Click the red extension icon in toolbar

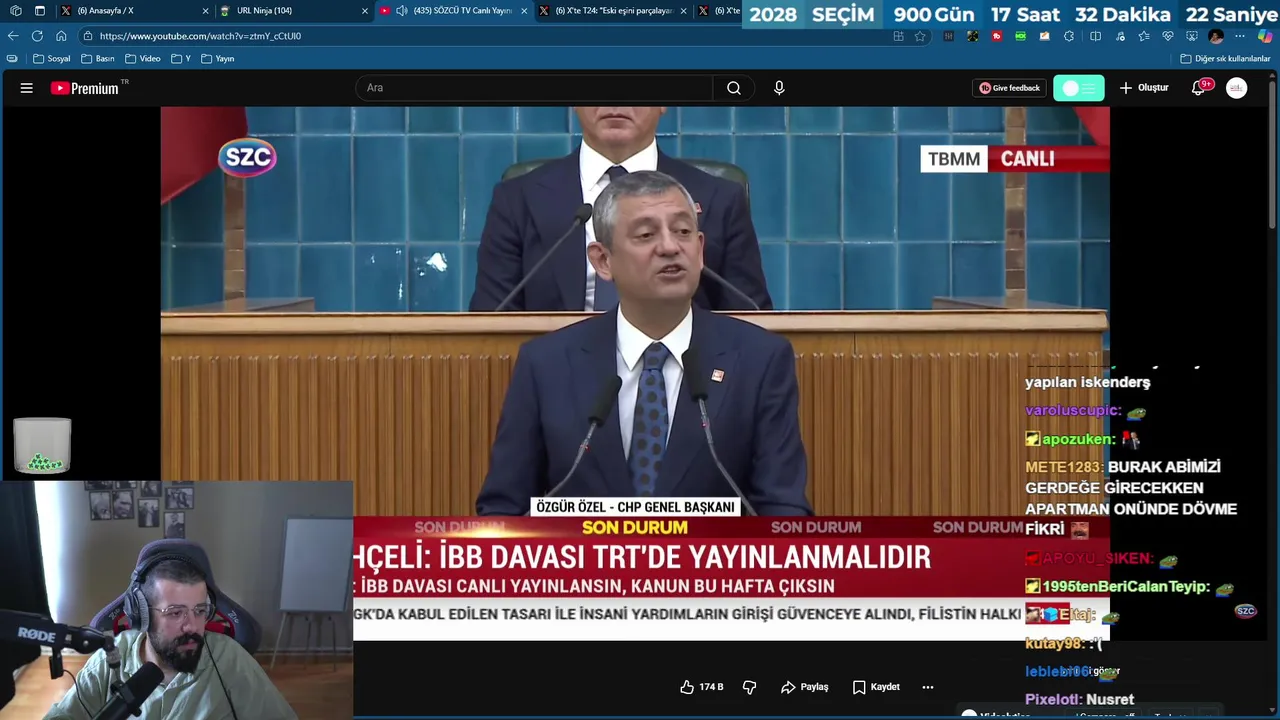click(x=997, y=36)
